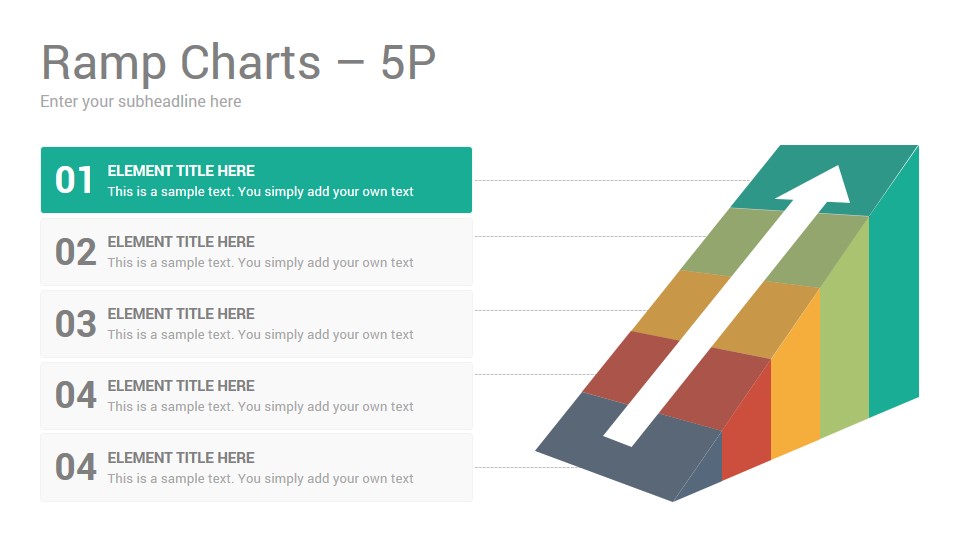Select the highlighted 01 element box
Image resolution: width=960 pixels, height=540 pixels.
(x=257, y=180)
